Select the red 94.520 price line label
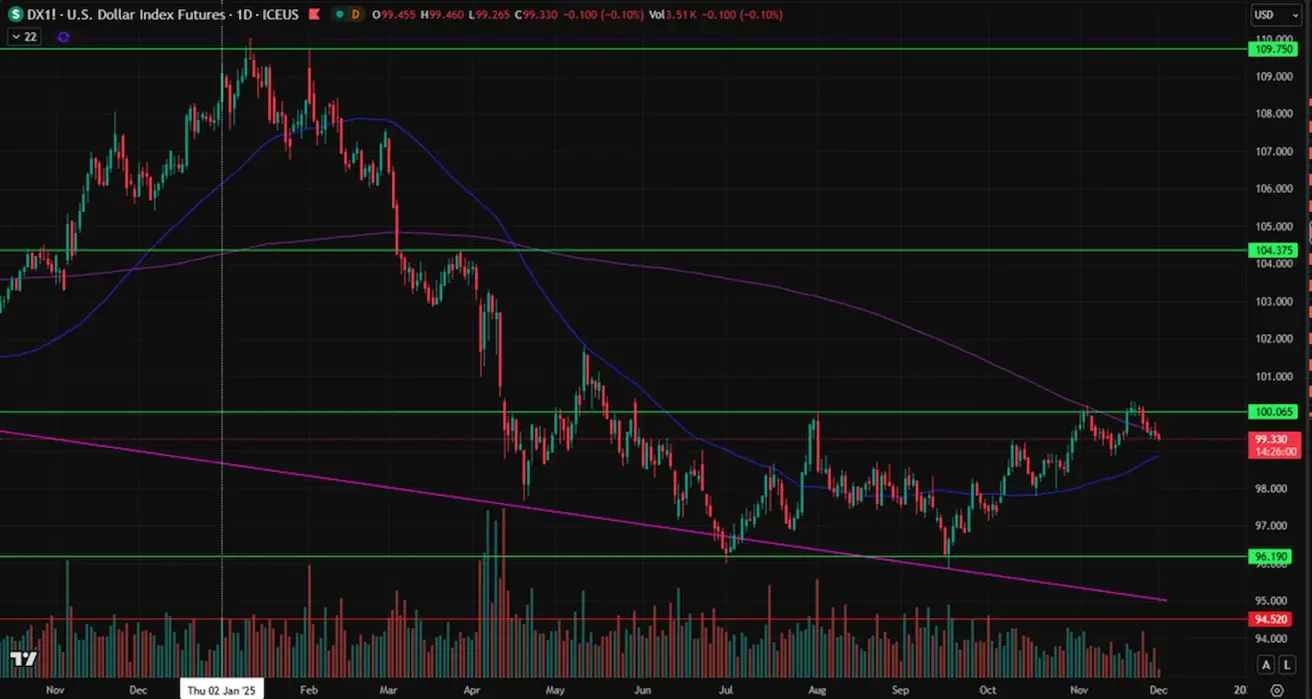The width and height of the screenshot is (1312, 699). (1273, 619)
